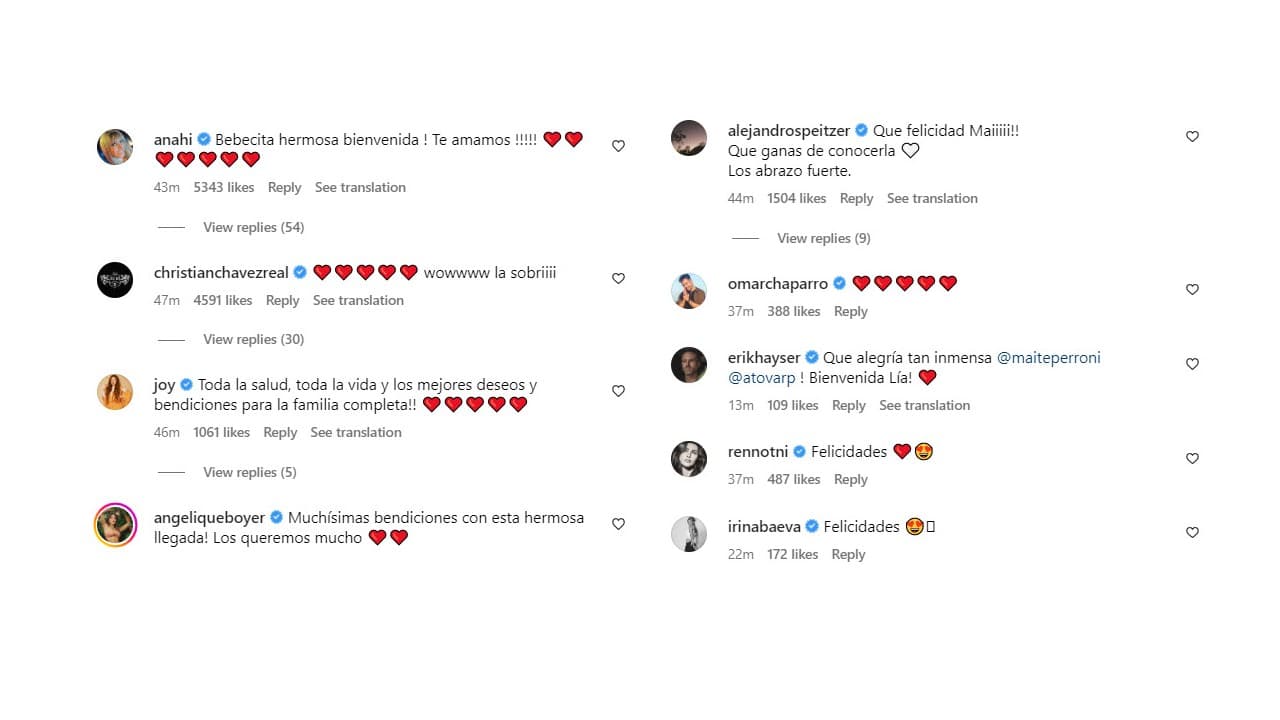Show the 9 replies under alejandrospeitzer's comment

823,238
